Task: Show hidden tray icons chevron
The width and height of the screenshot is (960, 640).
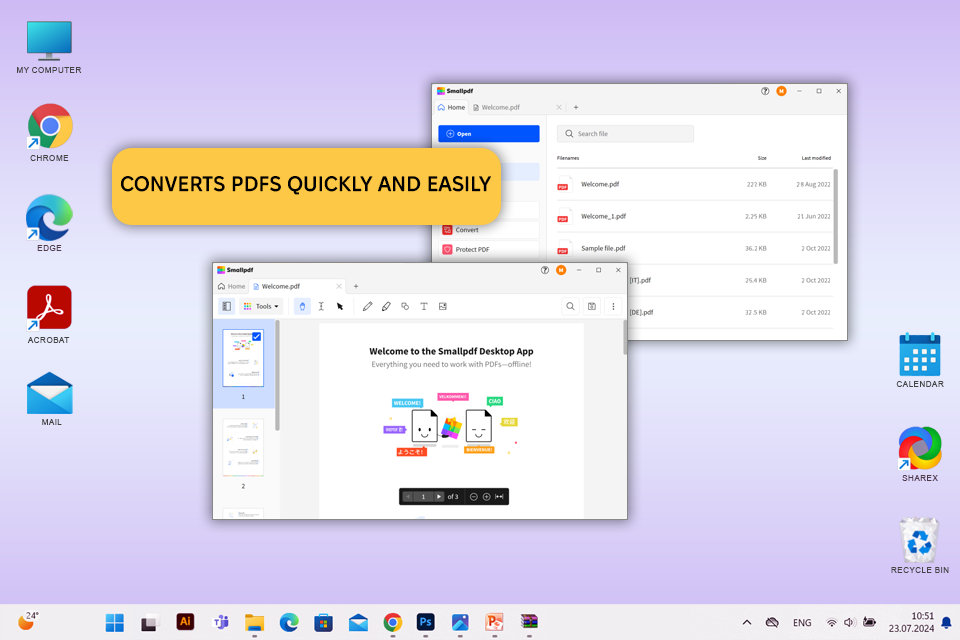Action: [x=746, y=623]
